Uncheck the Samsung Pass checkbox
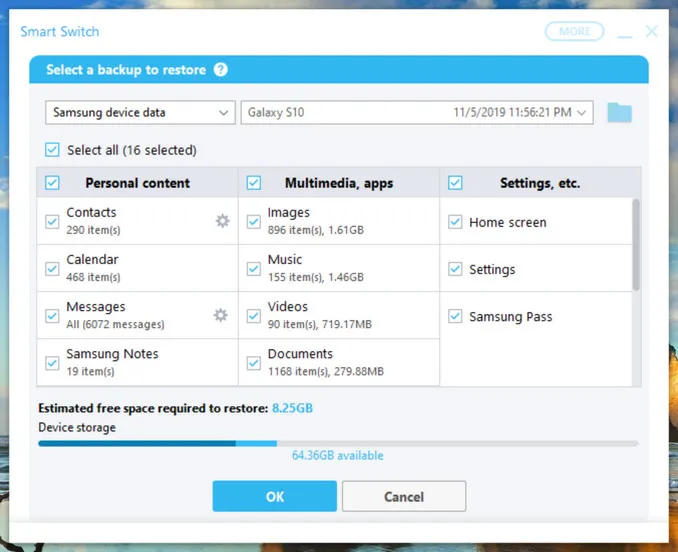Image resolution: width=678 pixels, height=552 pixels. coord(455,316)
